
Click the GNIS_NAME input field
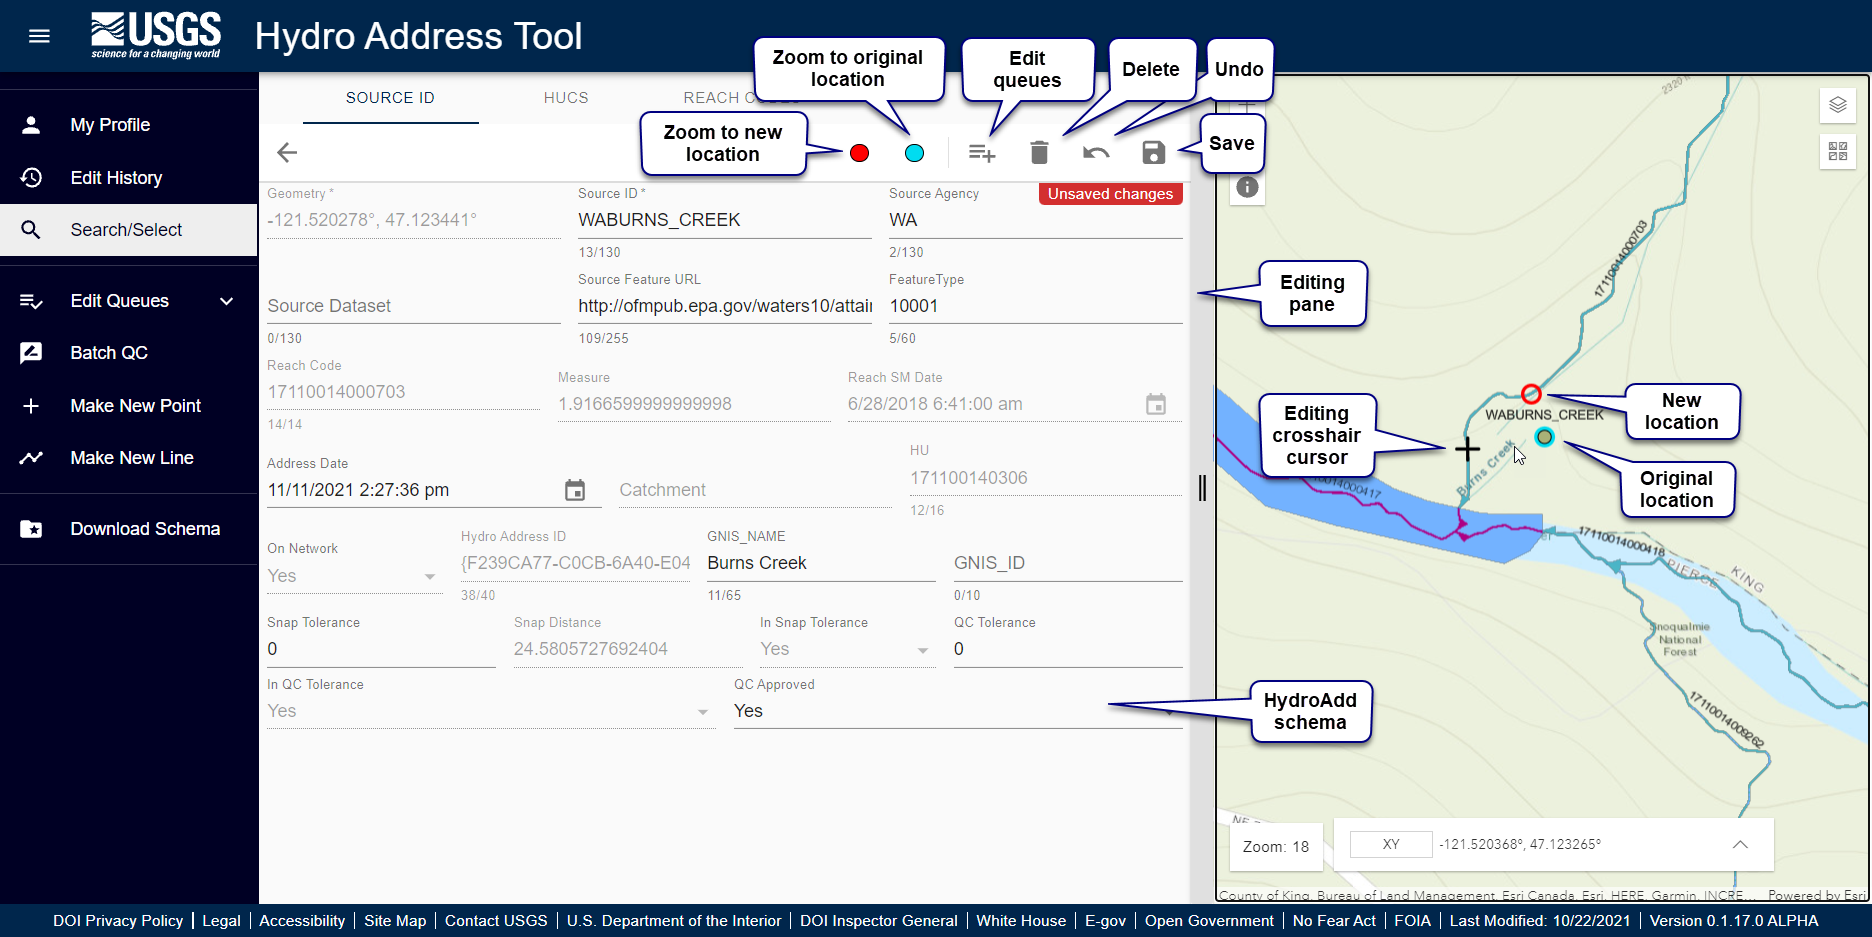click(x=820, y=563)
